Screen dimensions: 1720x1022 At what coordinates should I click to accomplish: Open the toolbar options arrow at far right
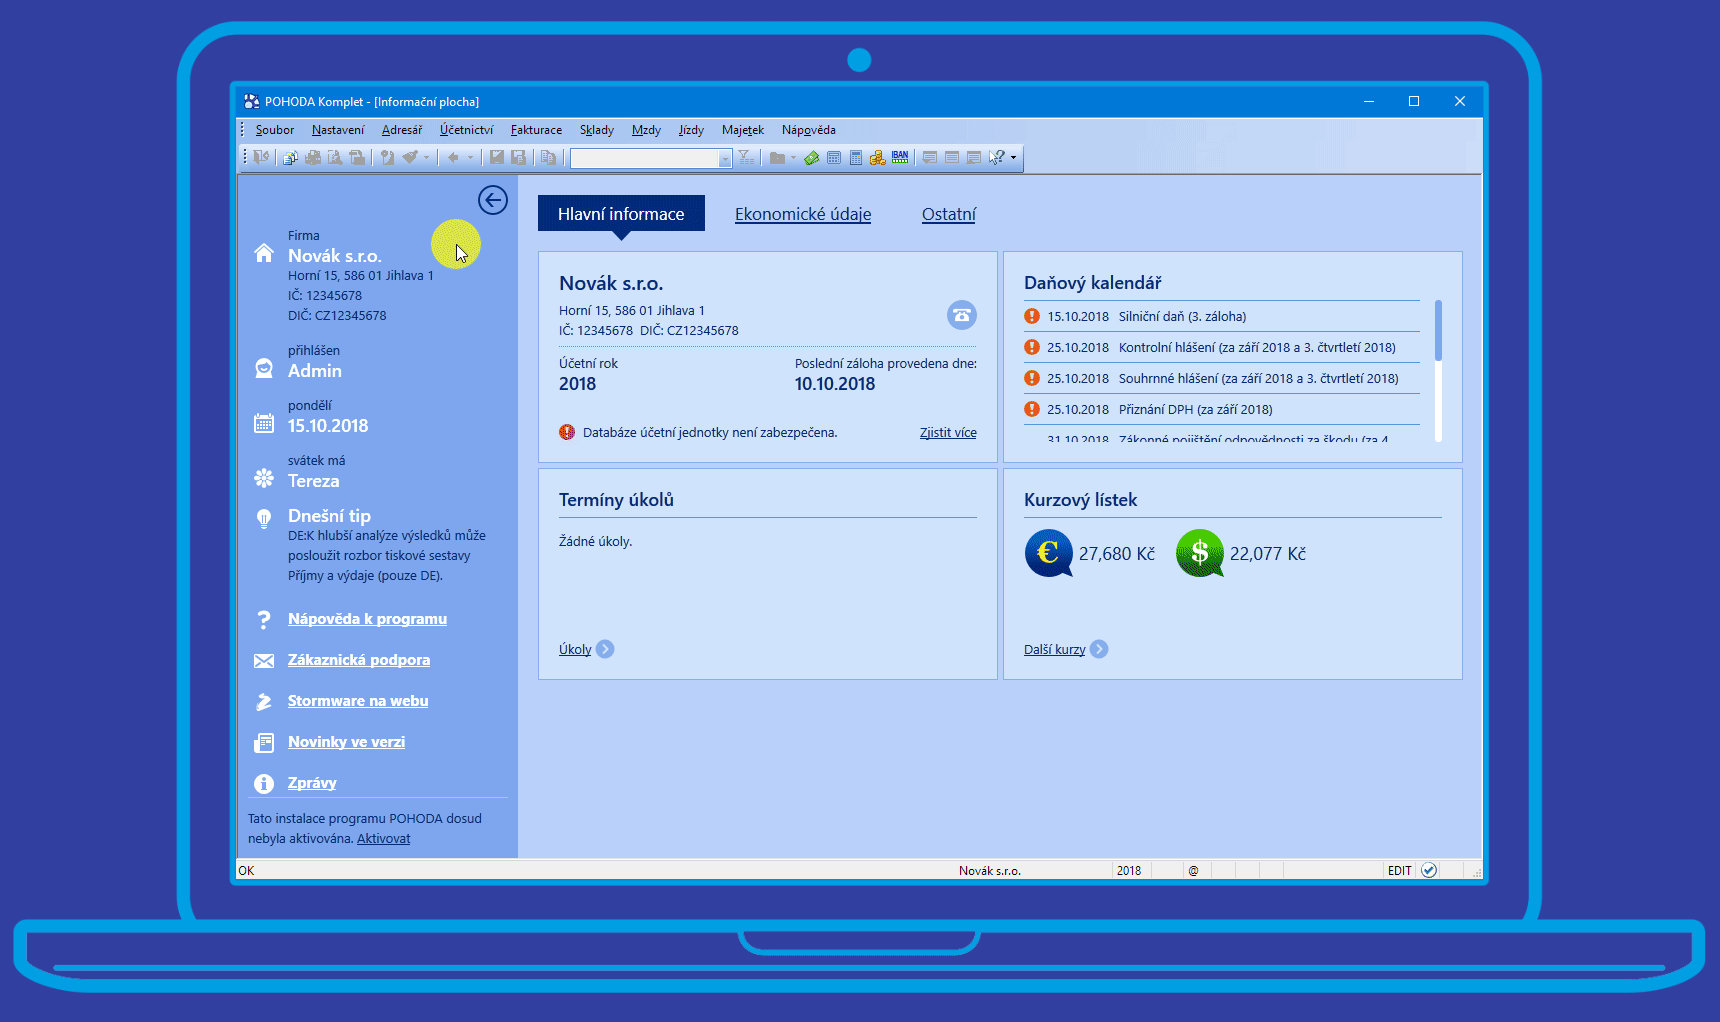click(x=1014, y=157)
